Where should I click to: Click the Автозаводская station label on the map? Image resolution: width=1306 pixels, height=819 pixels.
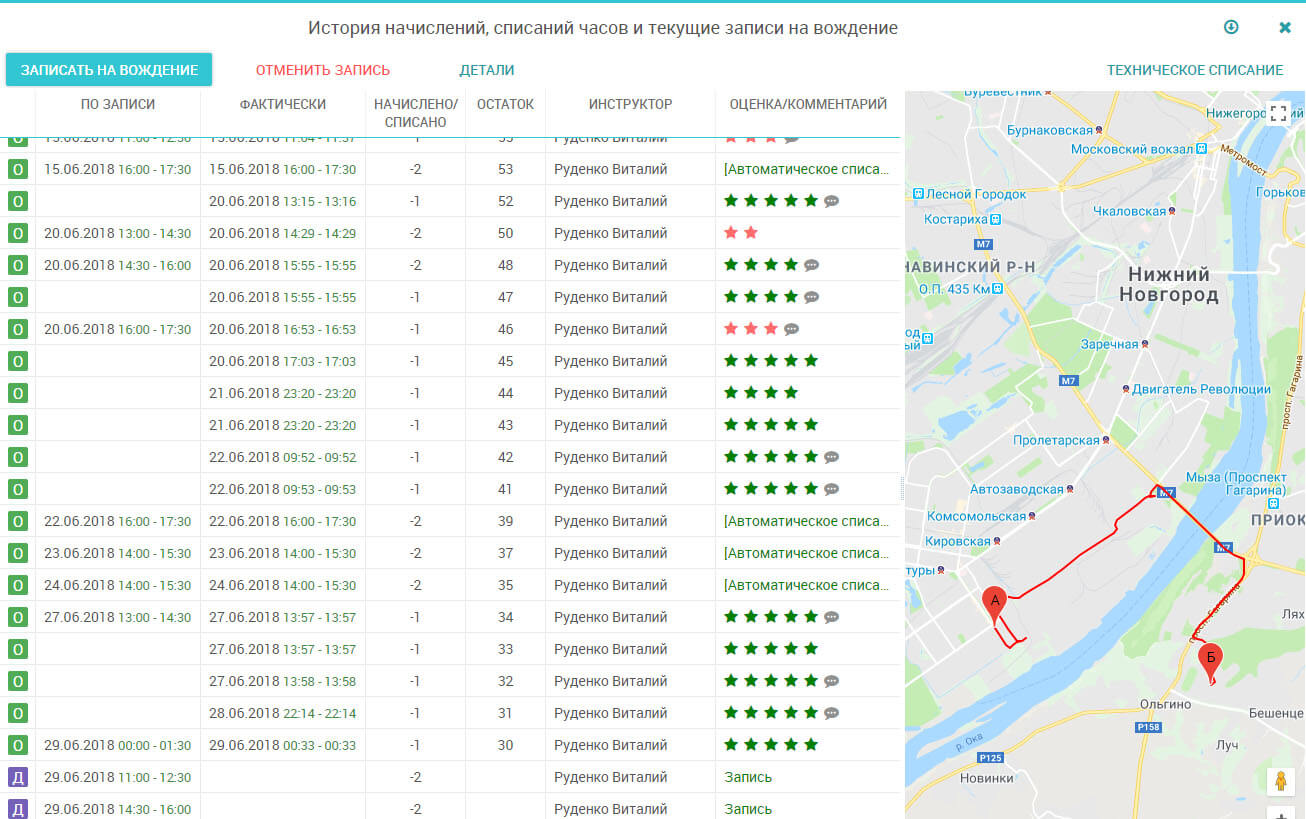tap(1022, 489)
